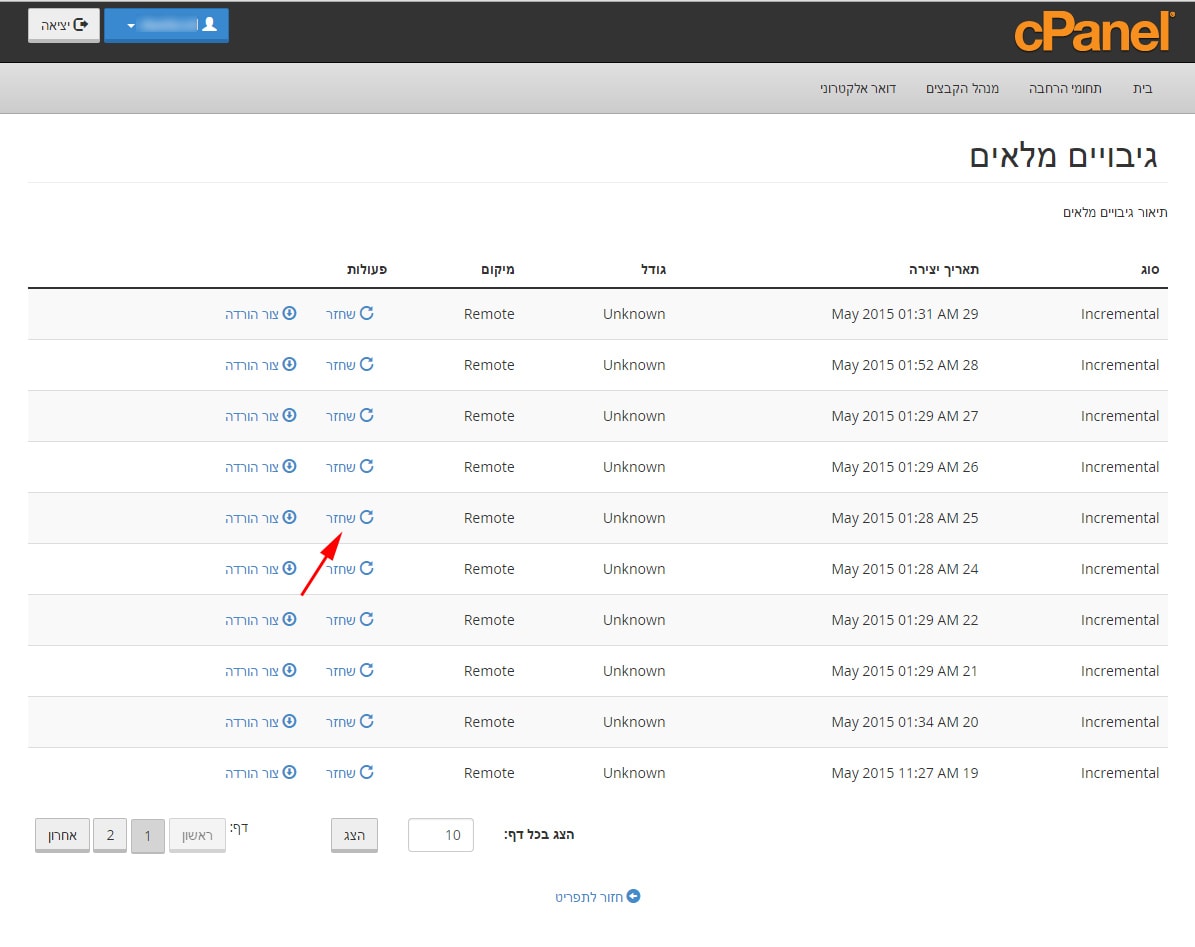The image size is (1195, 947).
Task: Click the אחרון last-page button
Action: [62, 835]
